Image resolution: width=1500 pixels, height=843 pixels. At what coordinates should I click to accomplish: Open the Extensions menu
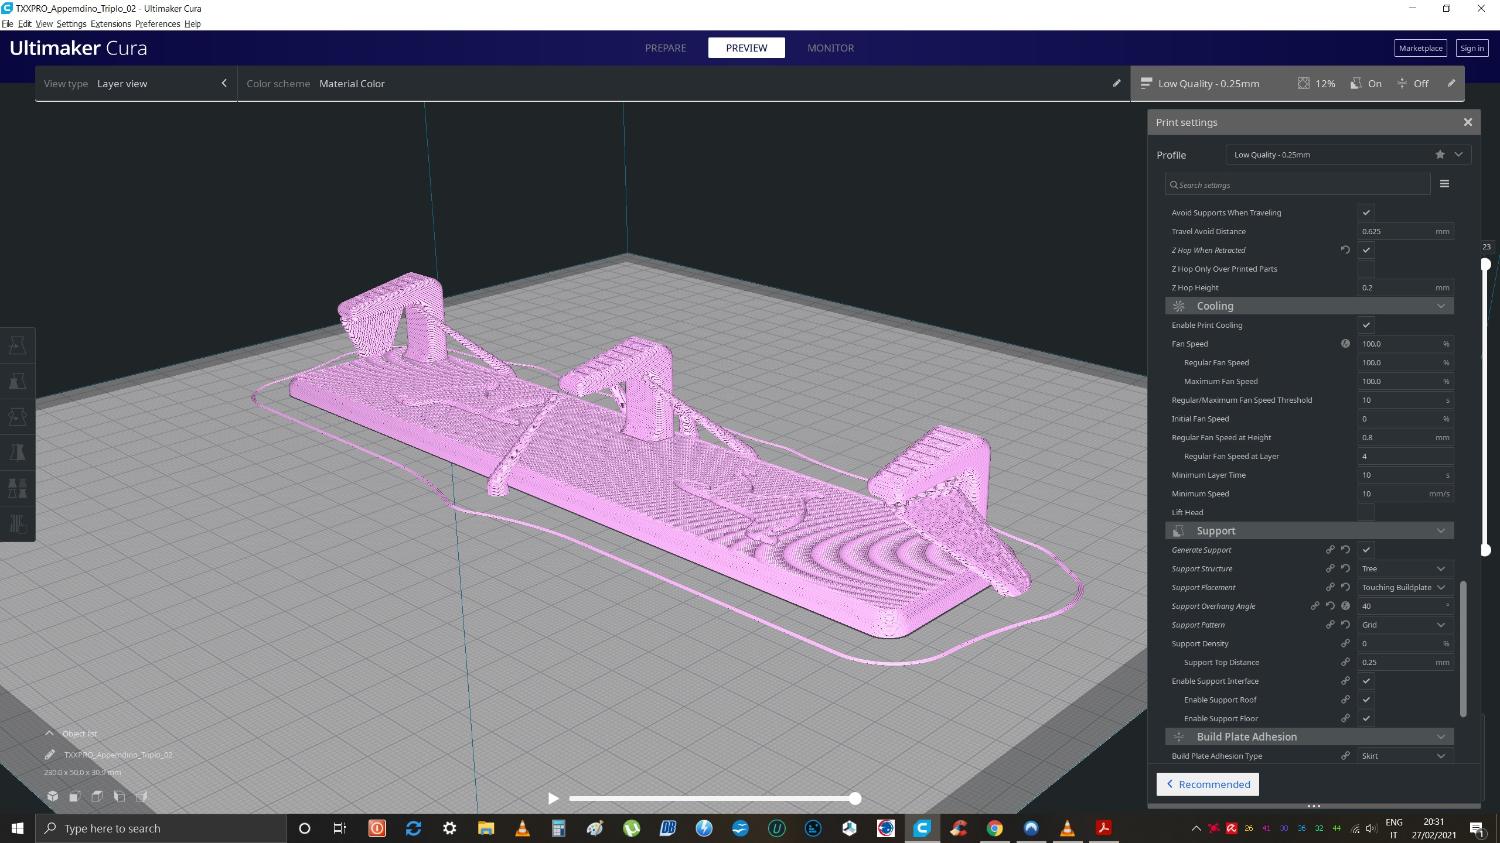pos(110,24)
